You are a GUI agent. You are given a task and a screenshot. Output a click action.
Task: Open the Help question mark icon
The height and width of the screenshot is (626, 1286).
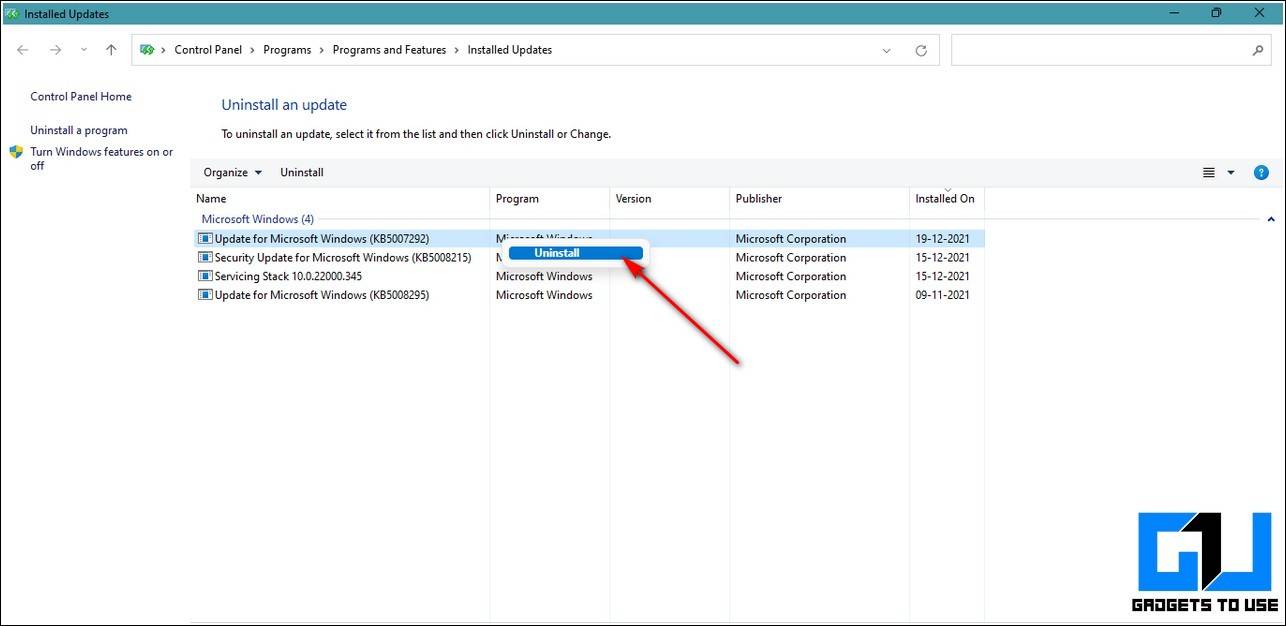(x=1261, y=173)
